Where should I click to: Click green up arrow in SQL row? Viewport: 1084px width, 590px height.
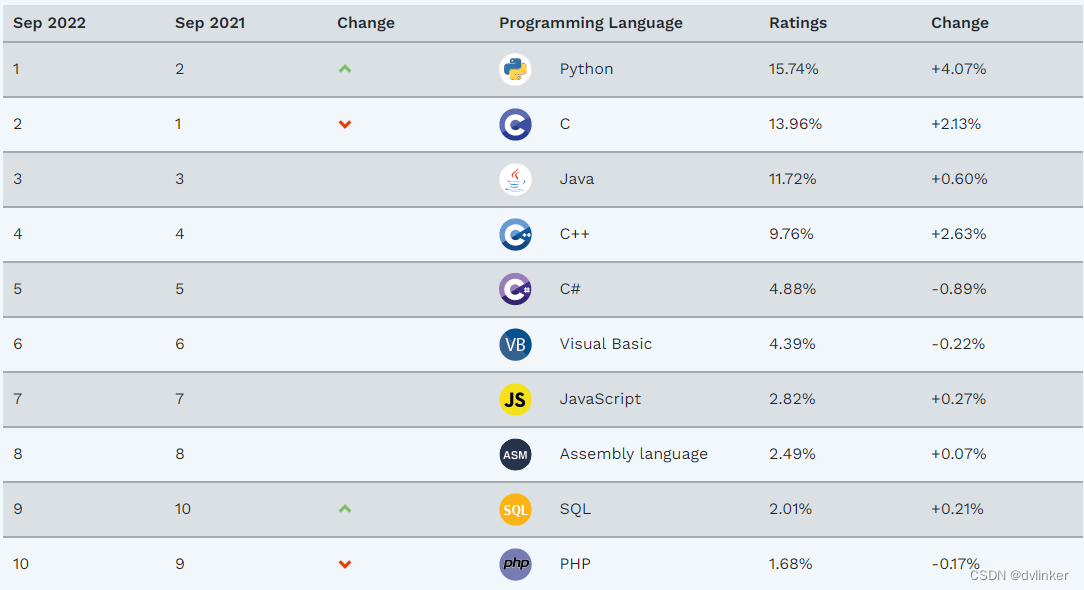click(345, 509)
